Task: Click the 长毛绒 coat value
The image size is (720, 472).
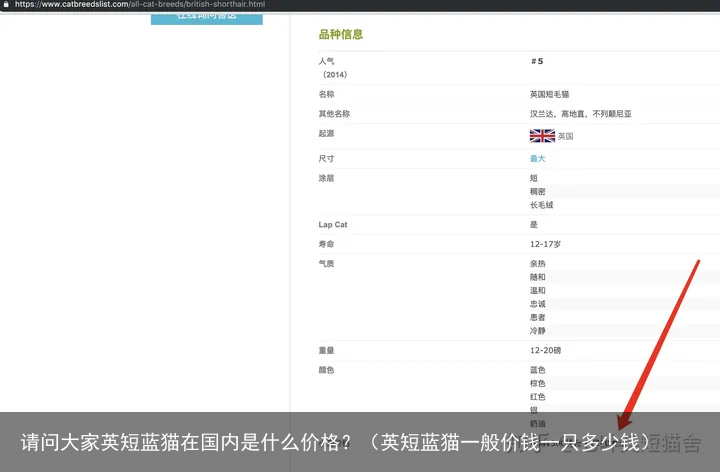Action: (541, 205)
